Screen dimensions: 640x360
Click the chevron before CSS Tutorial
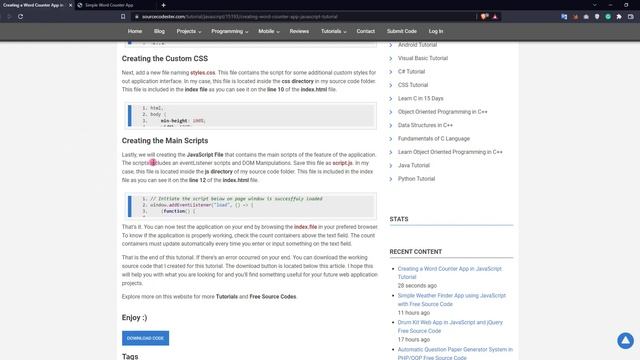pyautogui.click(x=391, y=85)
